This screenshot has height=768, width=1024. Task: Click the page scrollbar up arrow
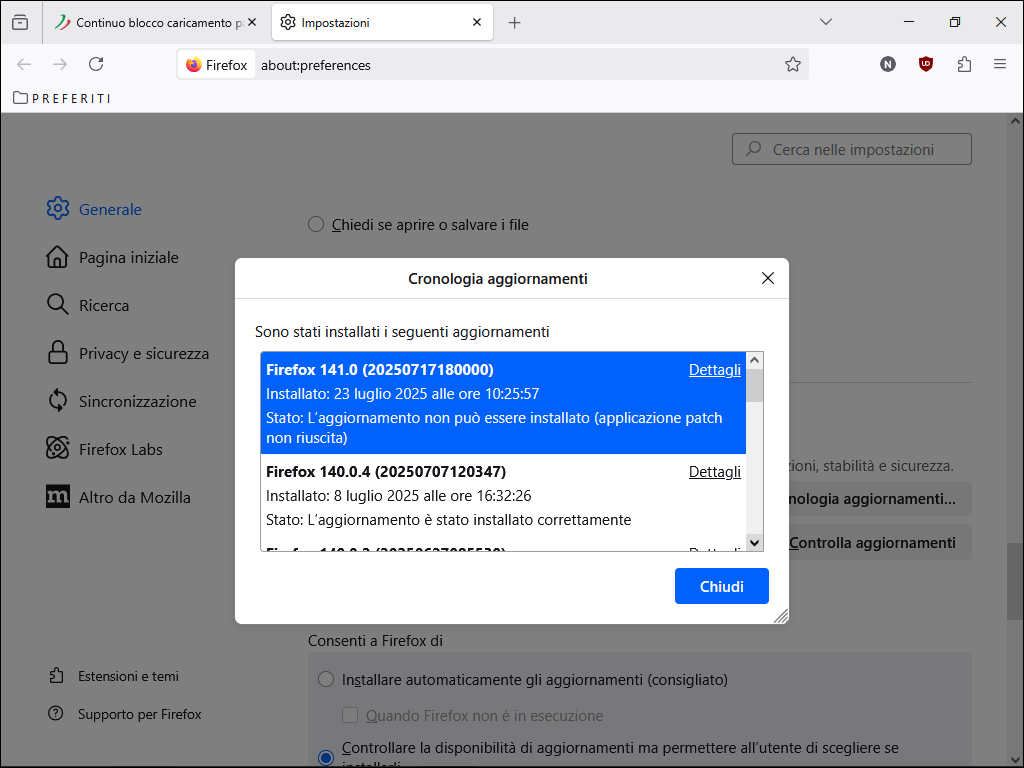1015,121
